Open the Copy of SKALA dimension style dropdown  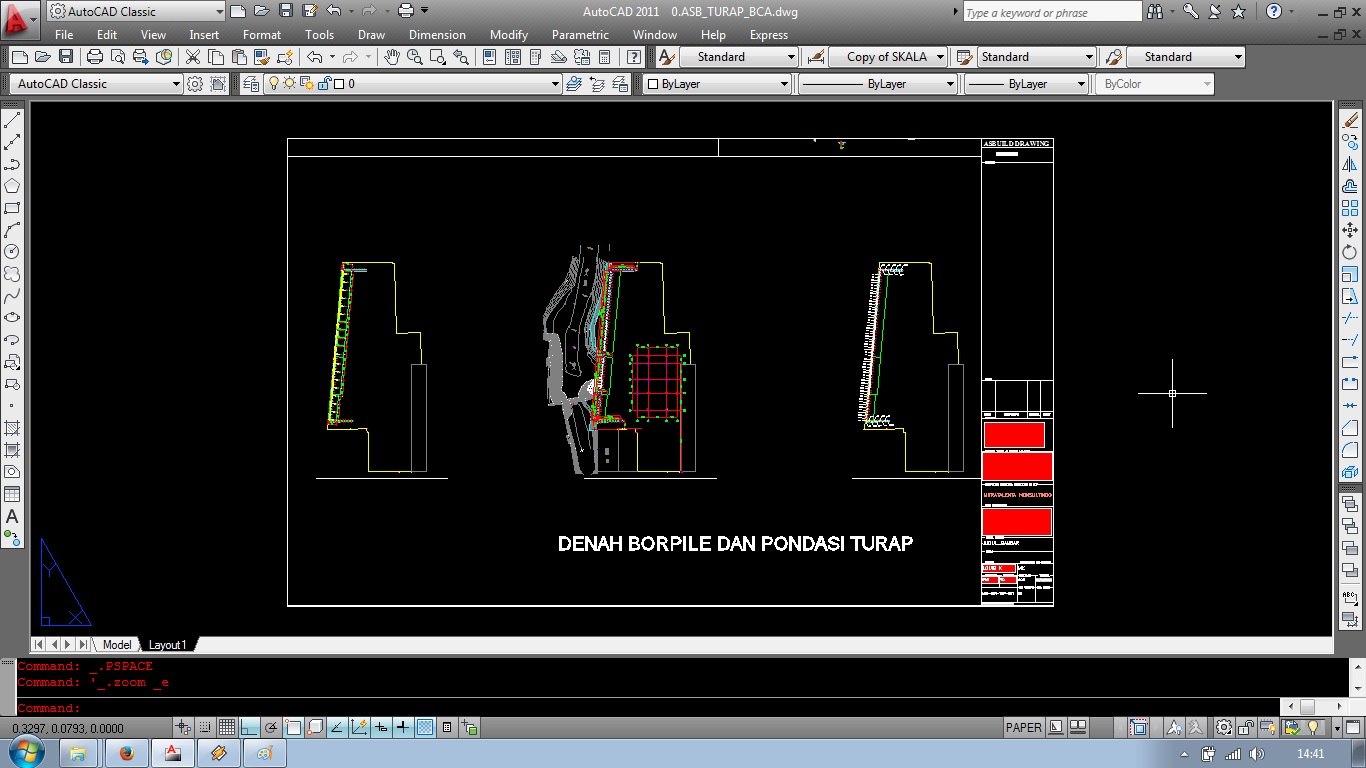[940, 57]
